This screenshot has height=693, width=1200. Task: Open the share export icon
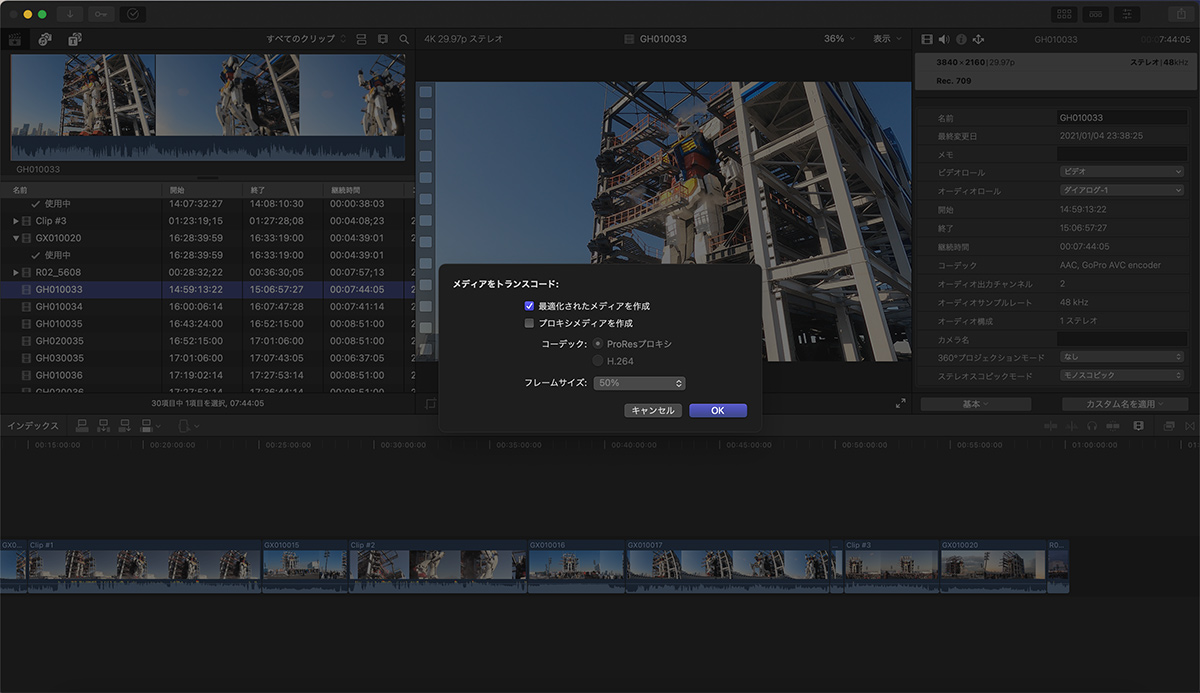(x=1180, y=14)
